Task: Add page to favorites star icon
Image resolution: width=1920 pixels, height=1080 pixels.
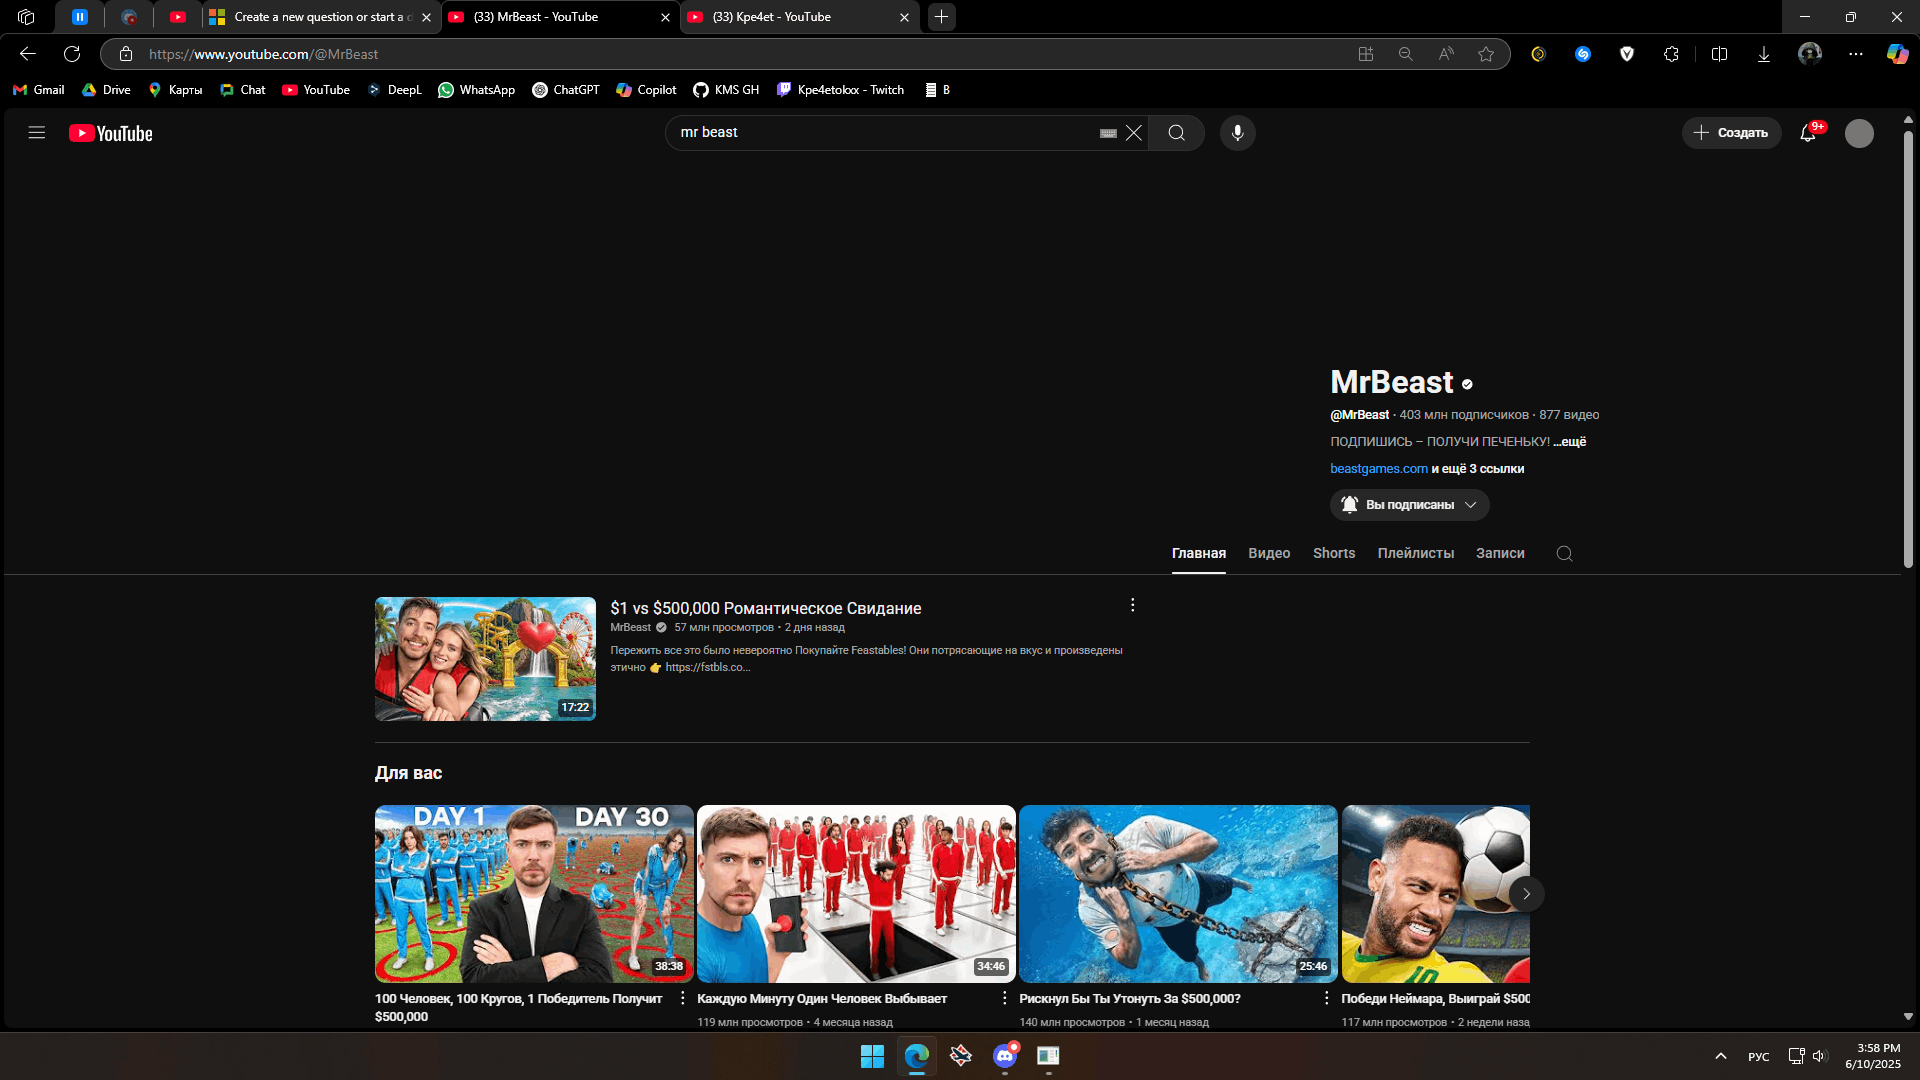Action: click(1486, 54)
